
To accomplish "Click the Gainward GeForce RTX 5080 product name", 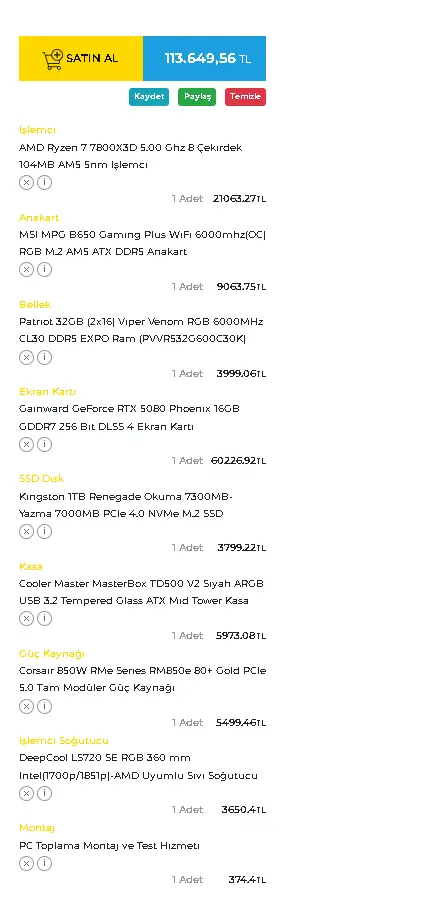I will point(129,417).
